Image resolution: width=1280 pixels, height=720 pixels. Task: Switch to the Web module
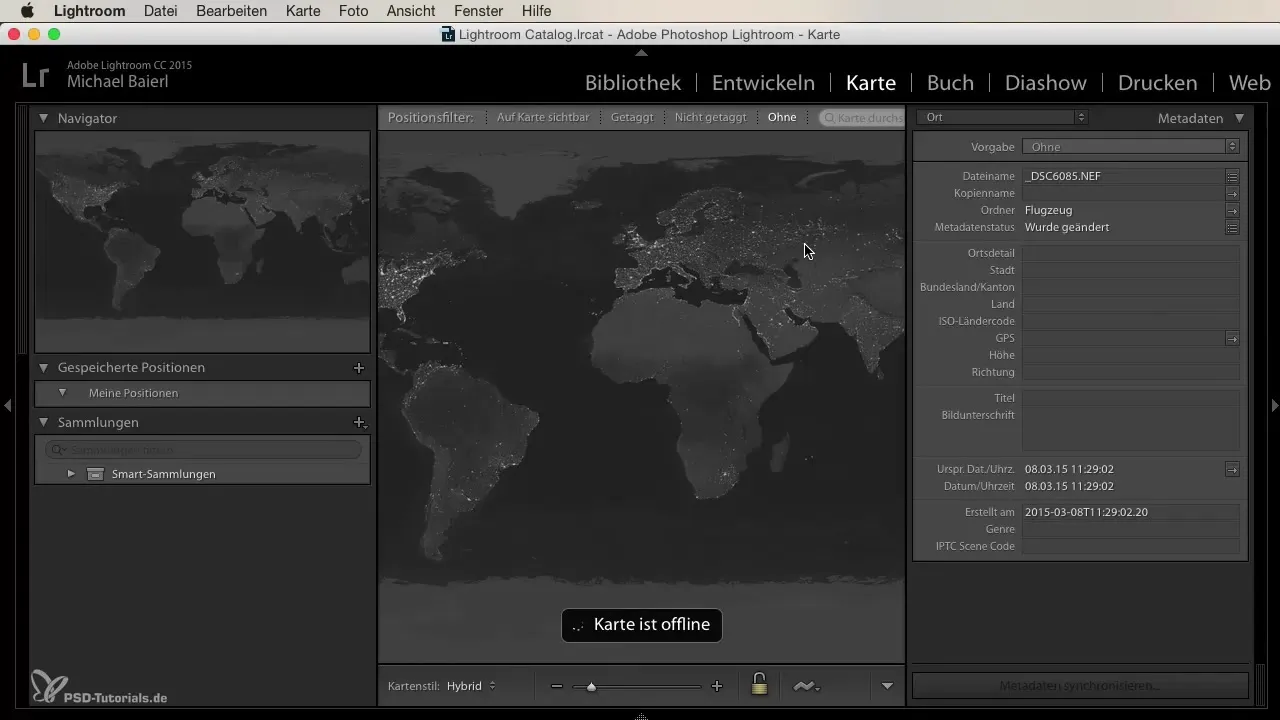tap(1250, 83)
